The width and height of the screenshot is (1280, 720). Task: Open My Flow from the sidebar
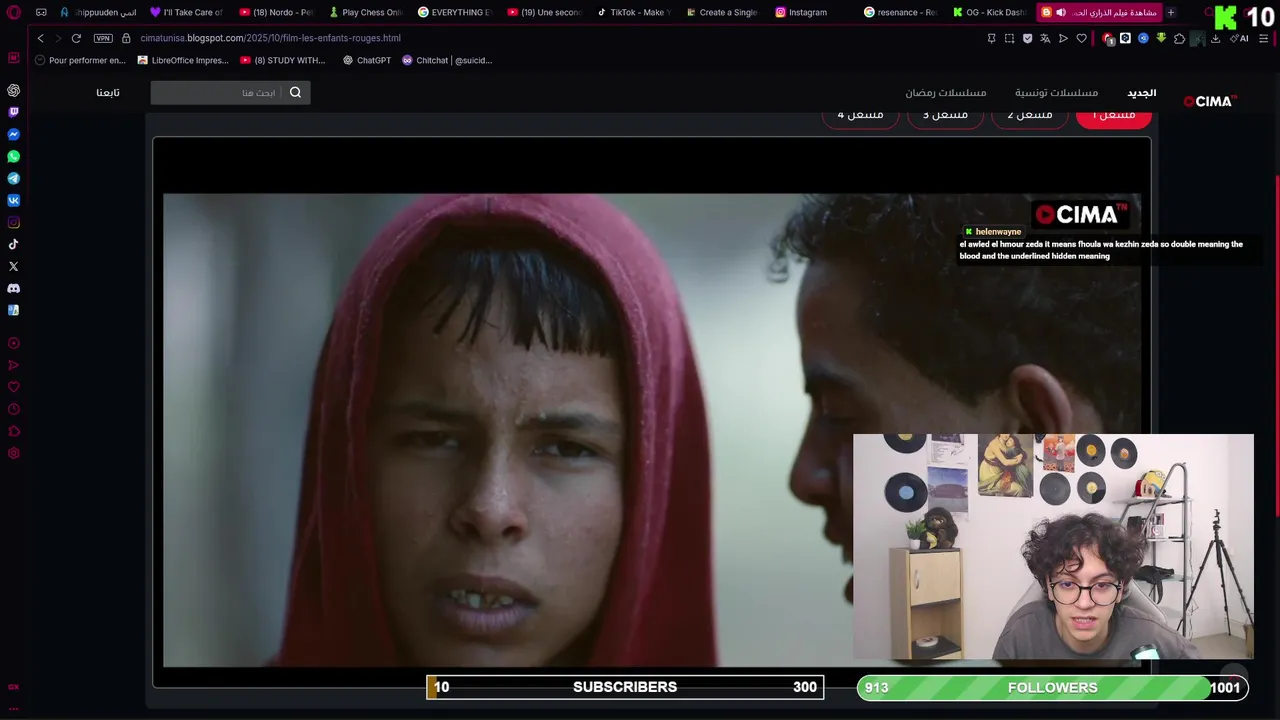[13, 365]
